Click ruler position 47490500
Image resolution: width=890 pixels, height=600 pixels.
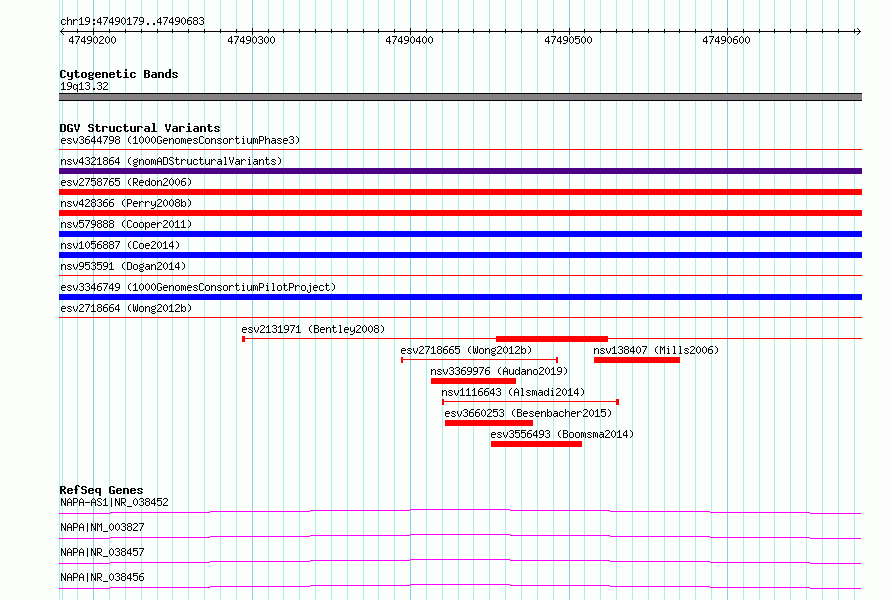tap(568, 40)
